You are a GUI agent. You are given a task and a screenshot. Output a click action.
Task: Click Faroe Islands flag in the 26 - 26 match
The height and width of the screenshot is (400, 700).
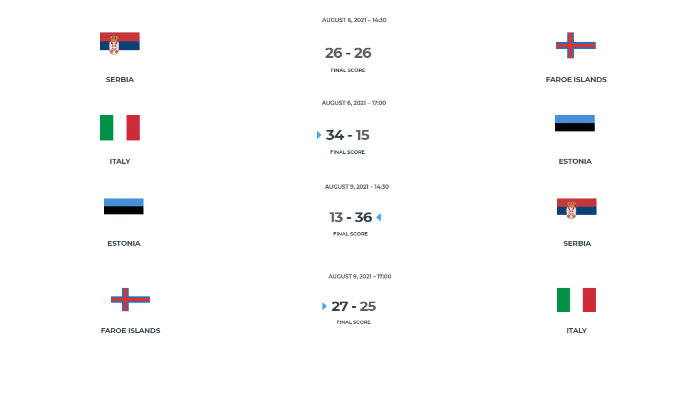[575, 45]
